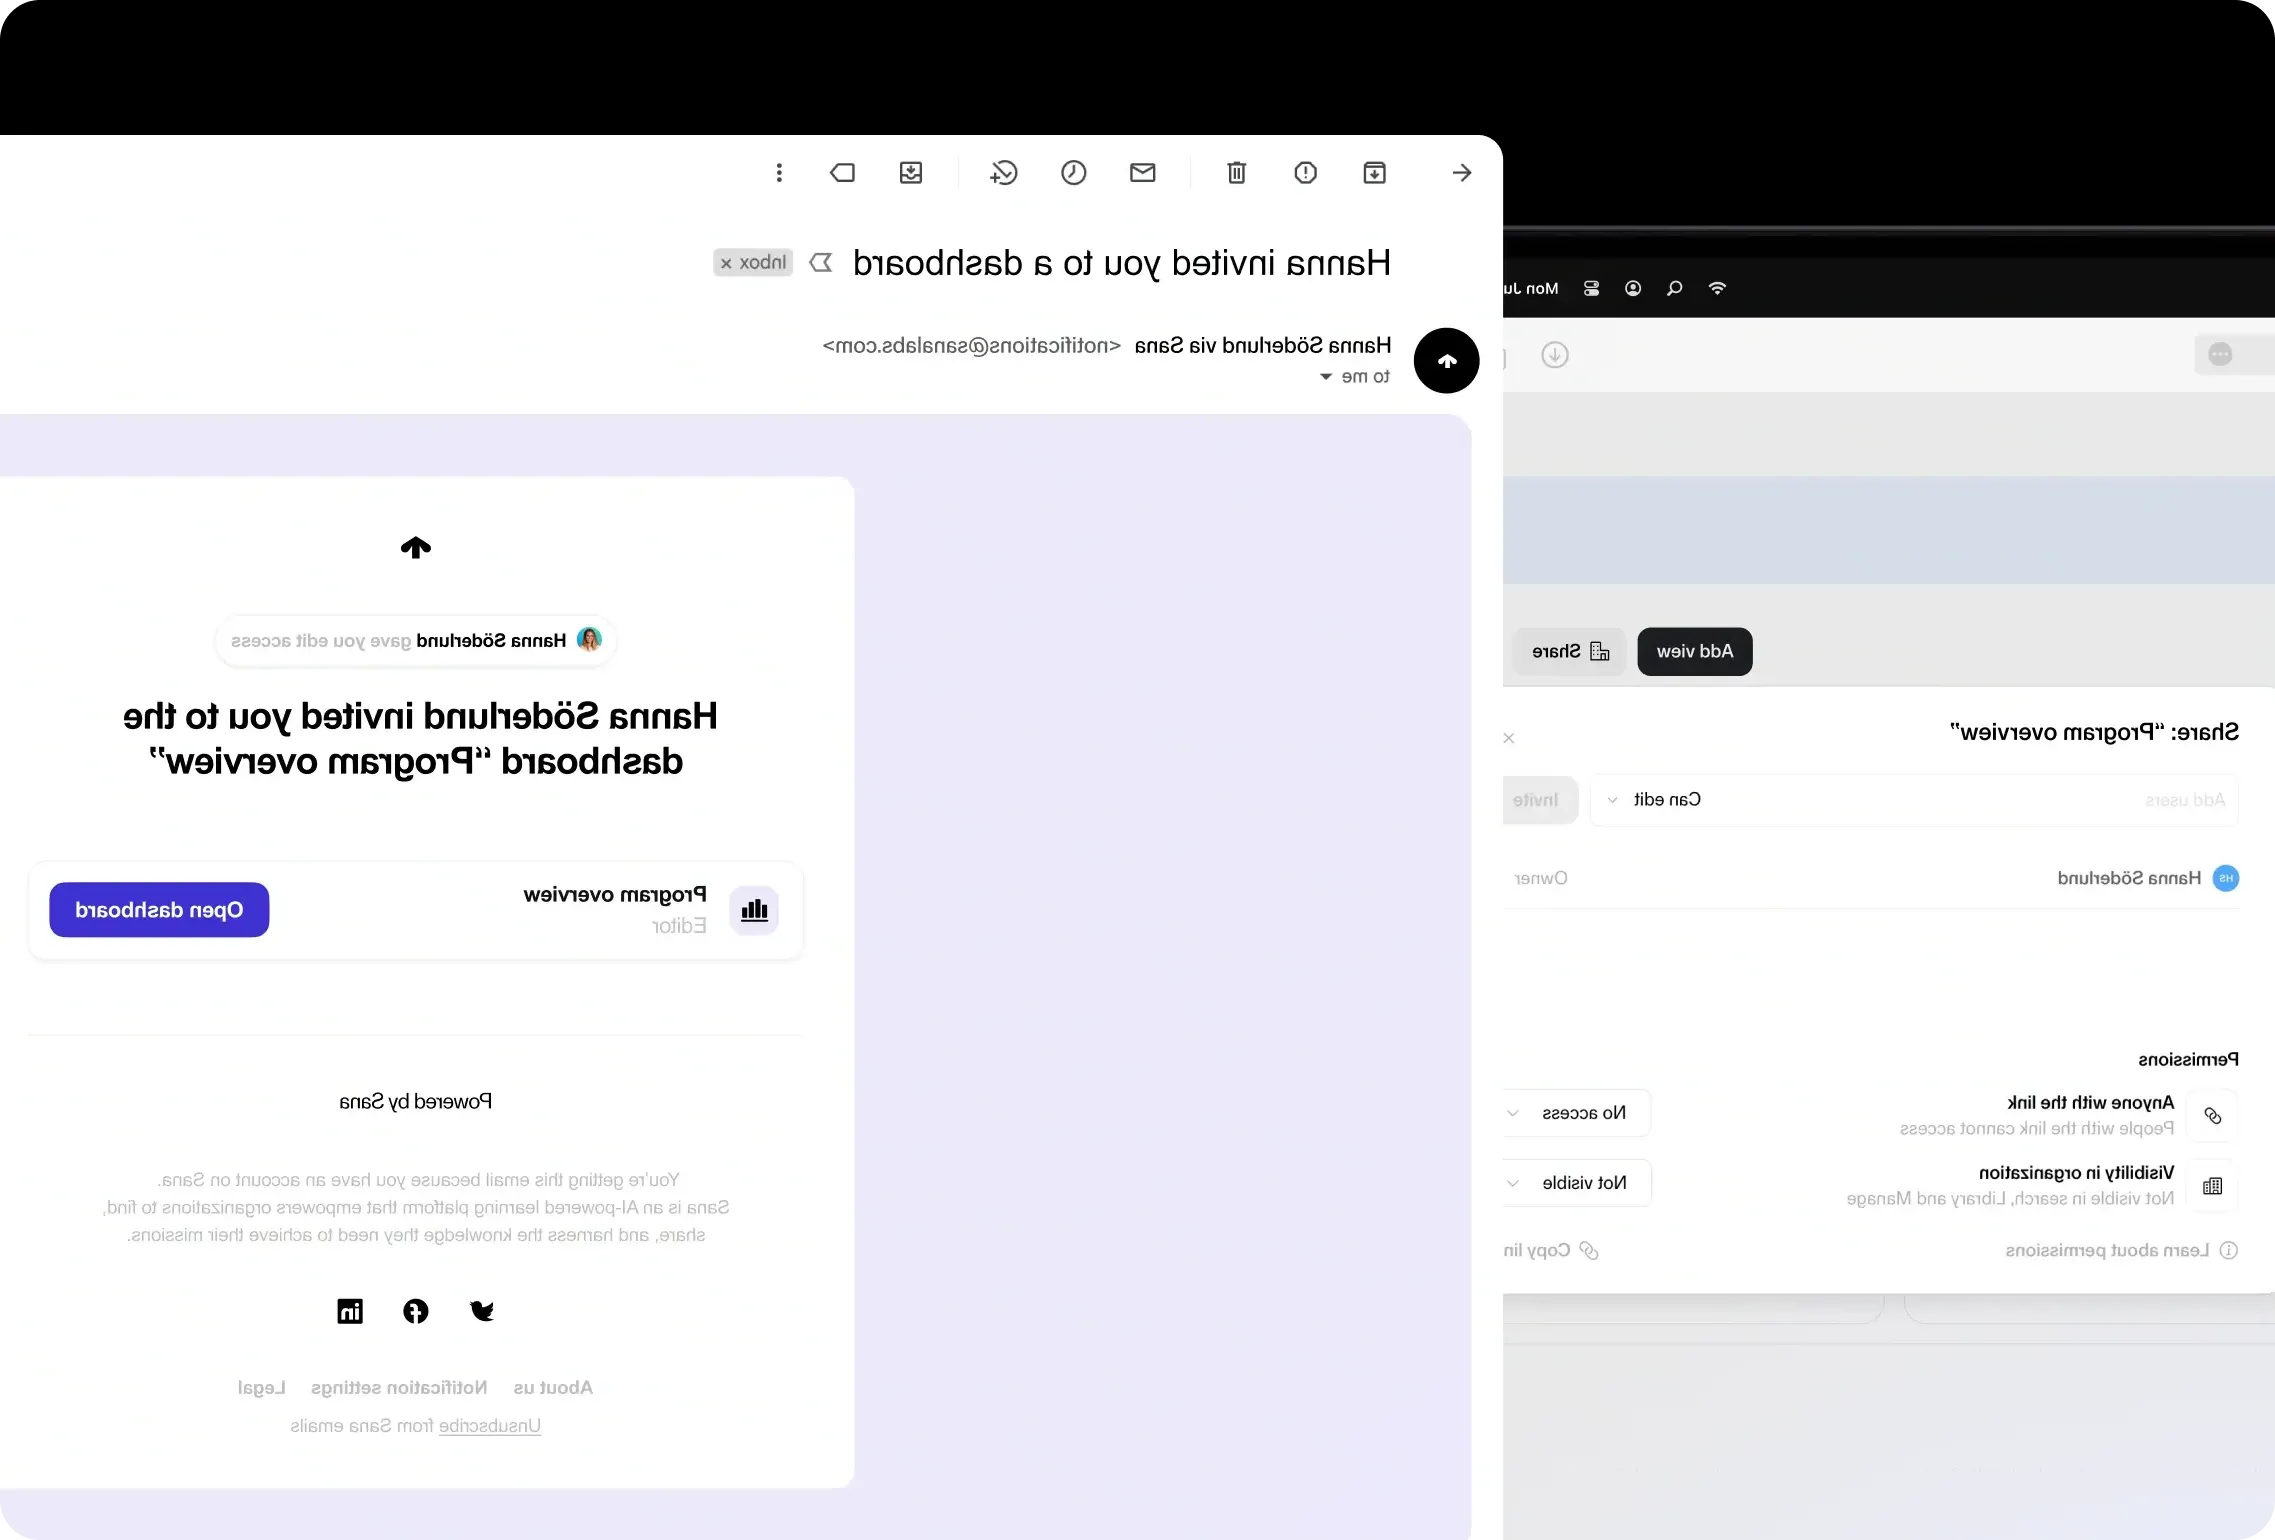The image size is (2275, 1540).
Task: Click the overflow menu three-dot icon
Action: coord(778,172)
